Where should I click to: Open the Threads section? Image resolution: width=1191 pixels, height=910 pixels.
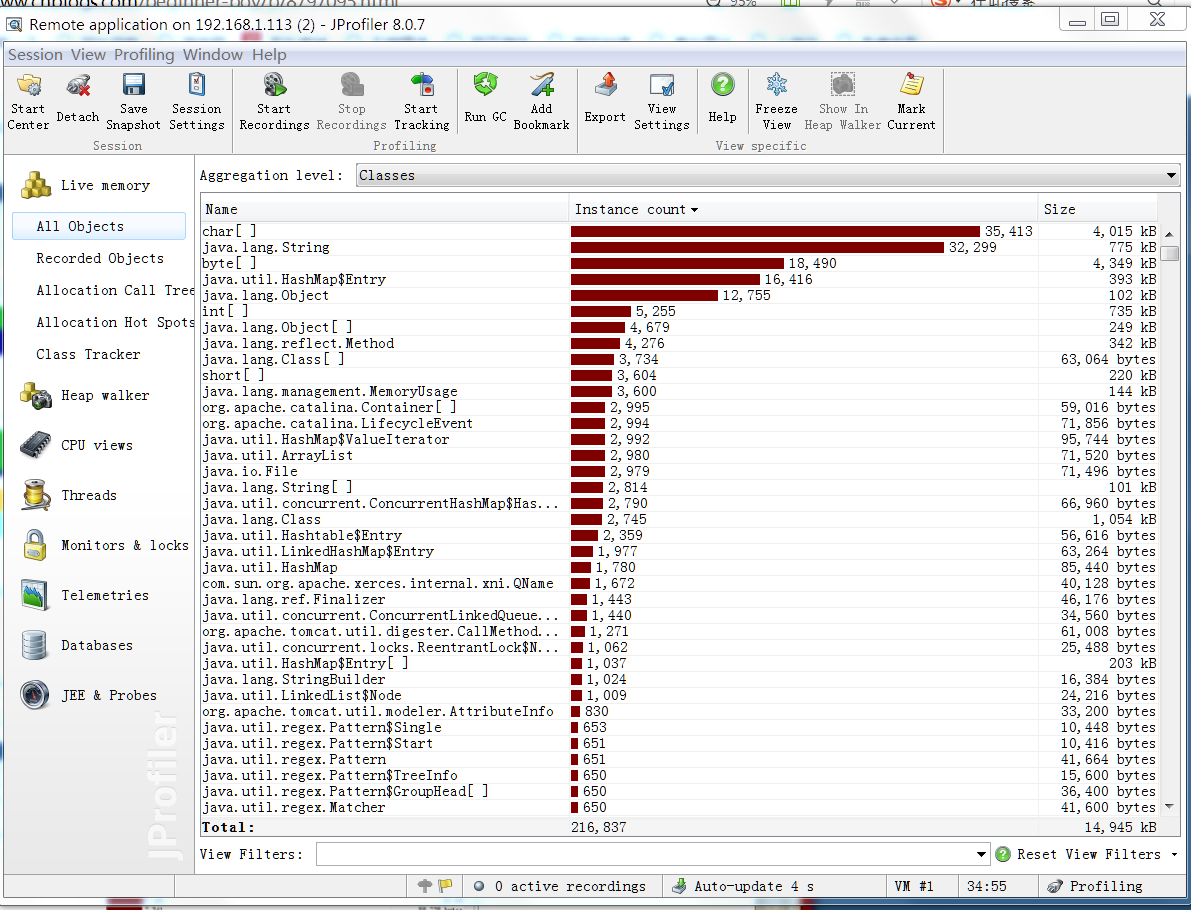68,495
